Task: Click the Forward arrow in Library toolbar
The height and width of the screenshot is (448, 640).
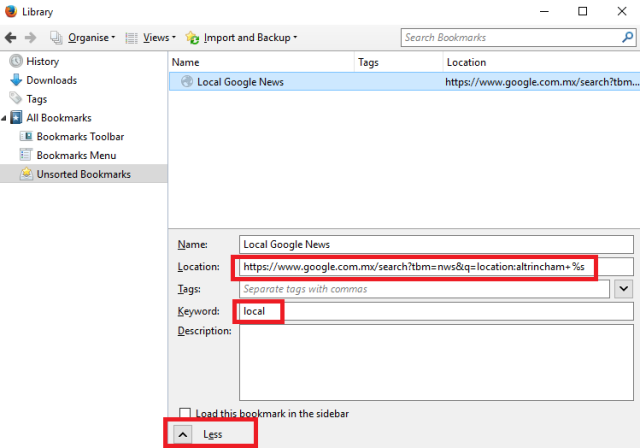Action: click(x=30, y=38)
